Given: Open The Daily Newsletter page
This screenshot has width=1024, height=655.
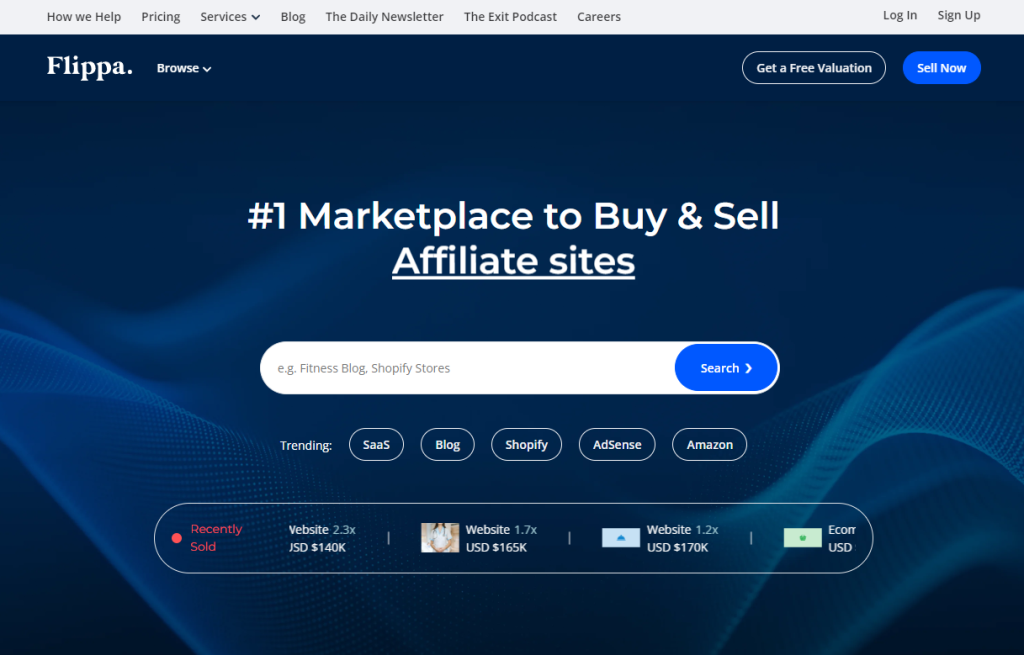Looking at the screenshot, I should pyautogui.click(x=384, y=16).
